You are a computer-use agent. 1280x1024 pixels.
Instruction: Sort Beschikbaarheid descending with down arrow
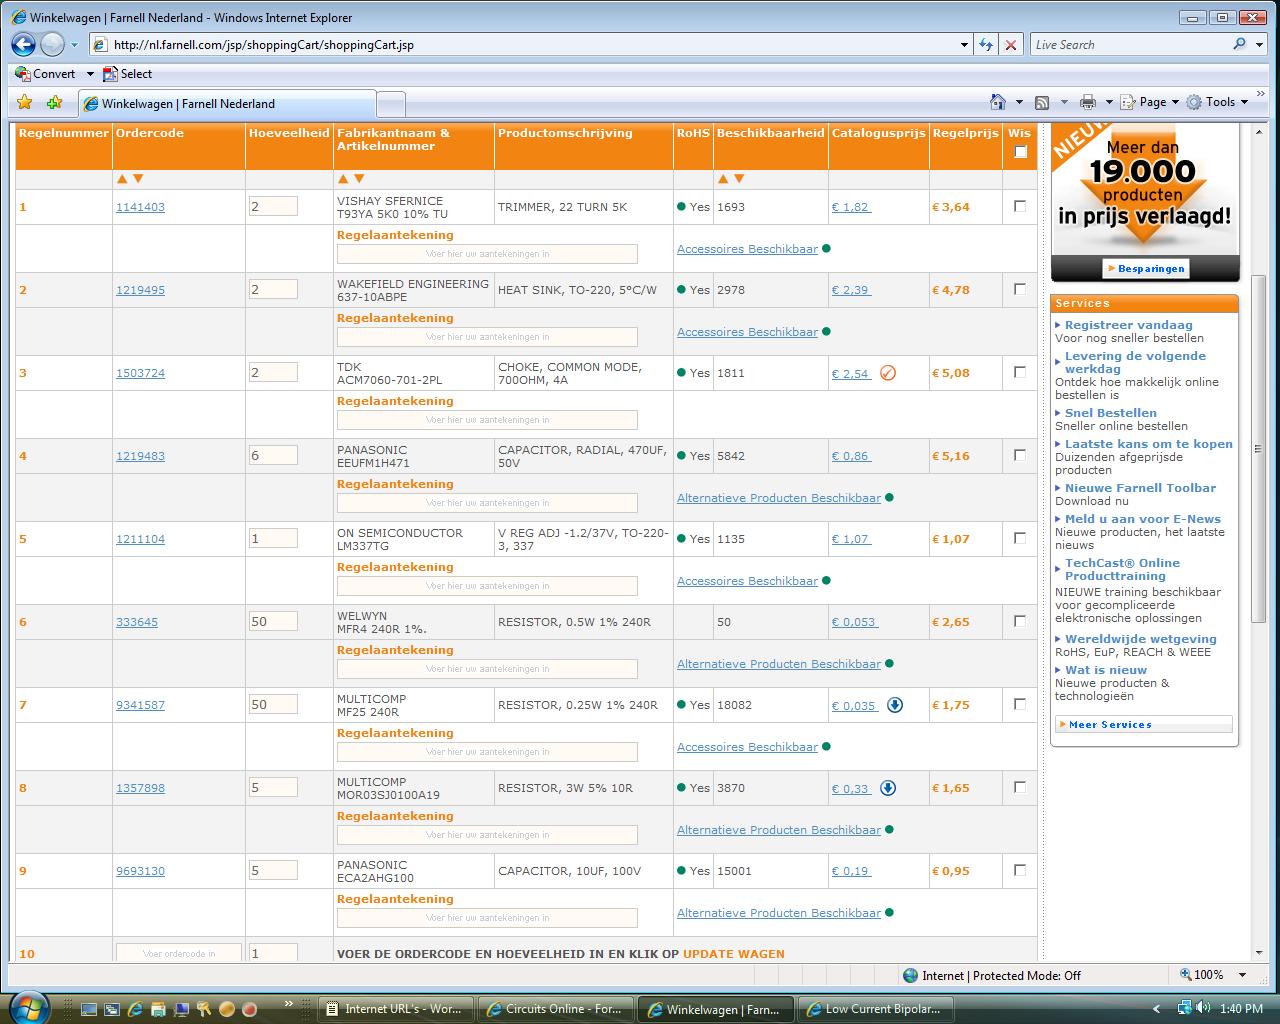tap(739, 179)
